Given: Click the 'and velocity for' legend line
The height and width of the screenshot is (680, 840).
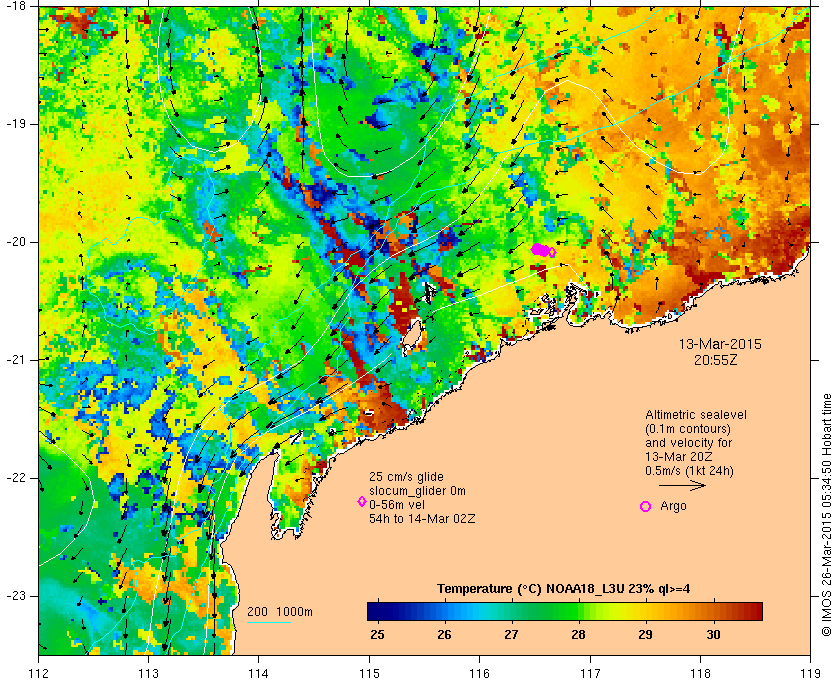Looking at the screenshot, I should 688,443.
